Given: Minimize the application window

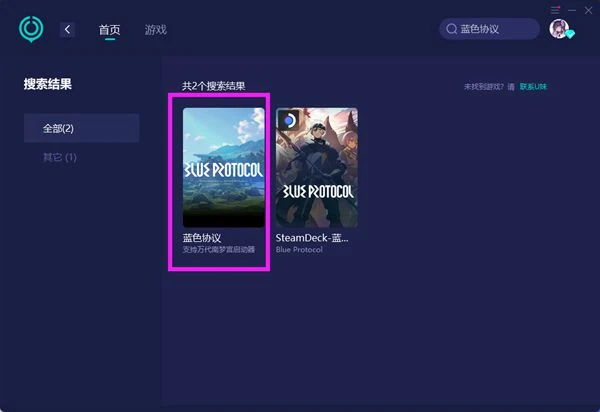Looking at the screenshot, I should (572, 8).
